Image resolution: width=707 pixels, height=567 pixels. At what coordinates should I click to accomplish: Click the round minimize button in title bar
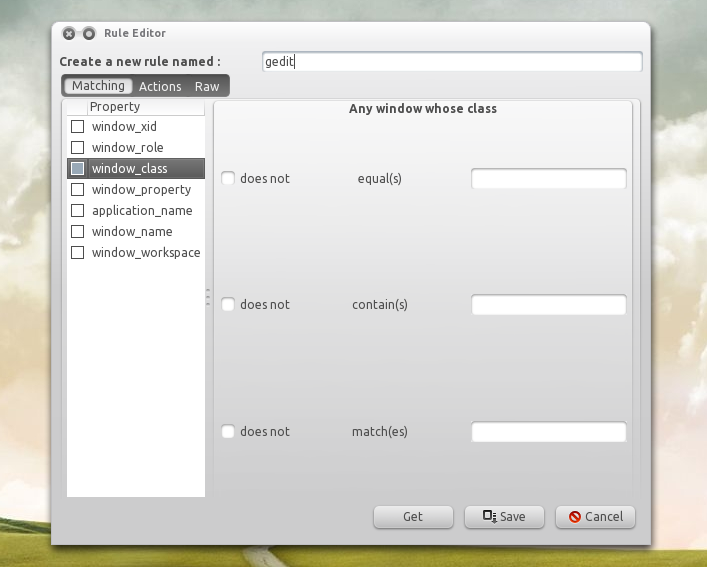(89, 33)
